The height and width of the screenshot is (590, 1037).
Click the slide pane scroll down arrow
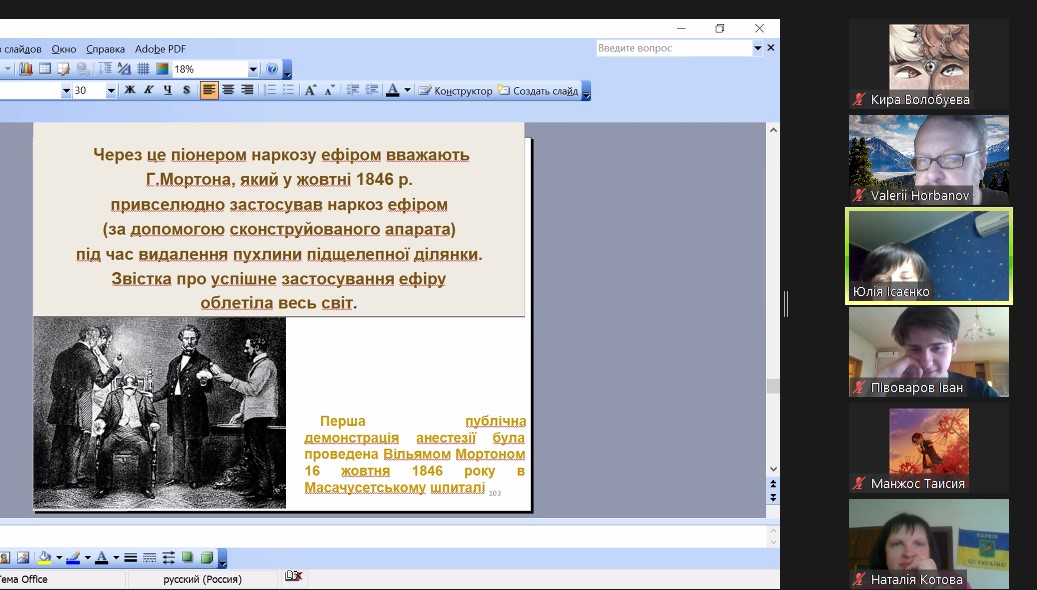(773, 470)
